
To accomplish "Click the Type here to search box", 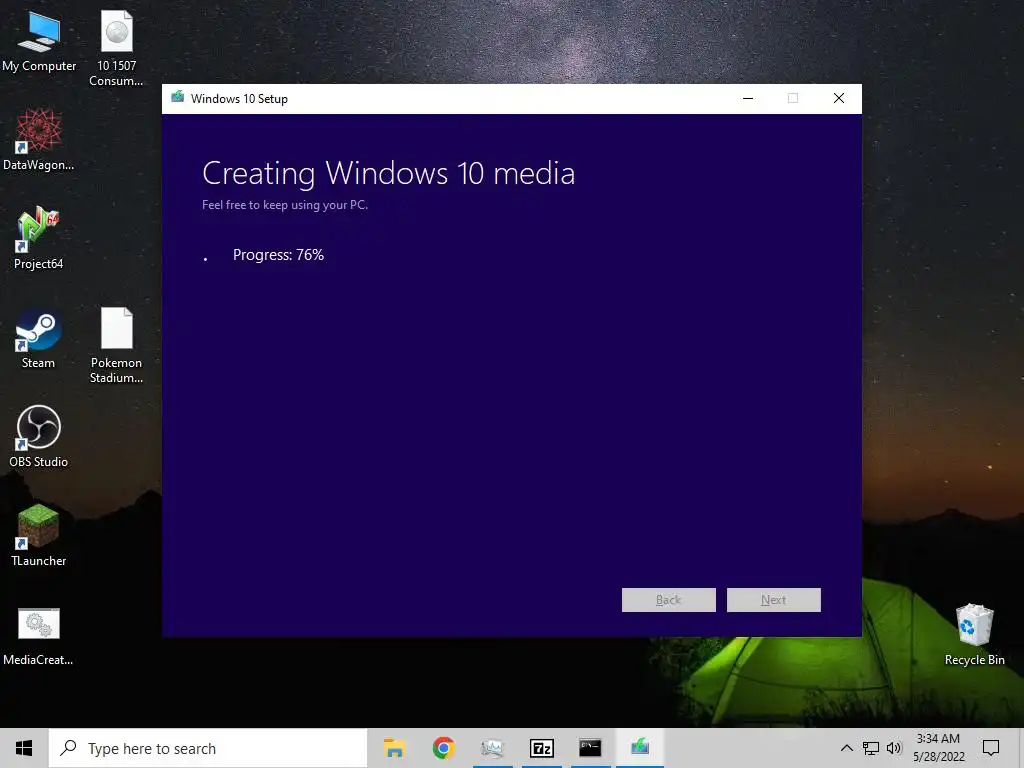I will pyautogui.click(x=208, y=748).
